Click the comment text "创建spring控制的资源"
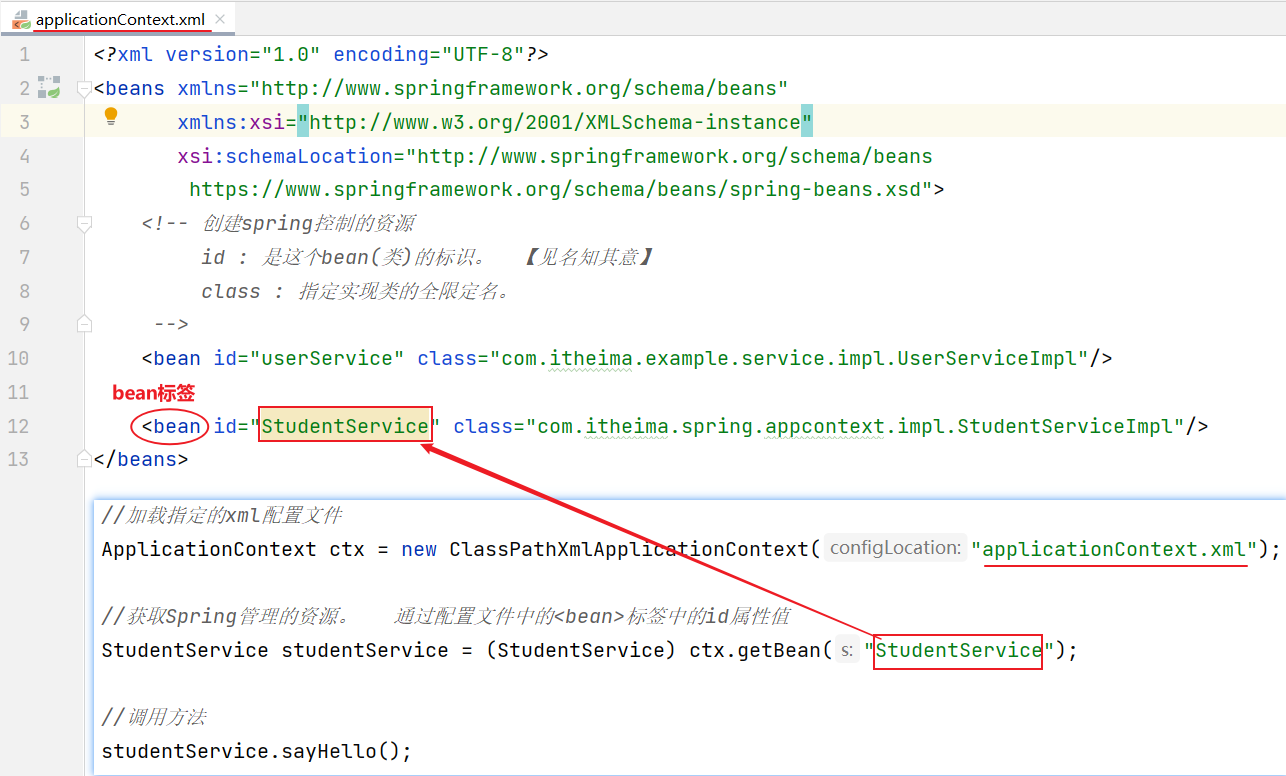The image size is (1286, 776). point(309,223)
